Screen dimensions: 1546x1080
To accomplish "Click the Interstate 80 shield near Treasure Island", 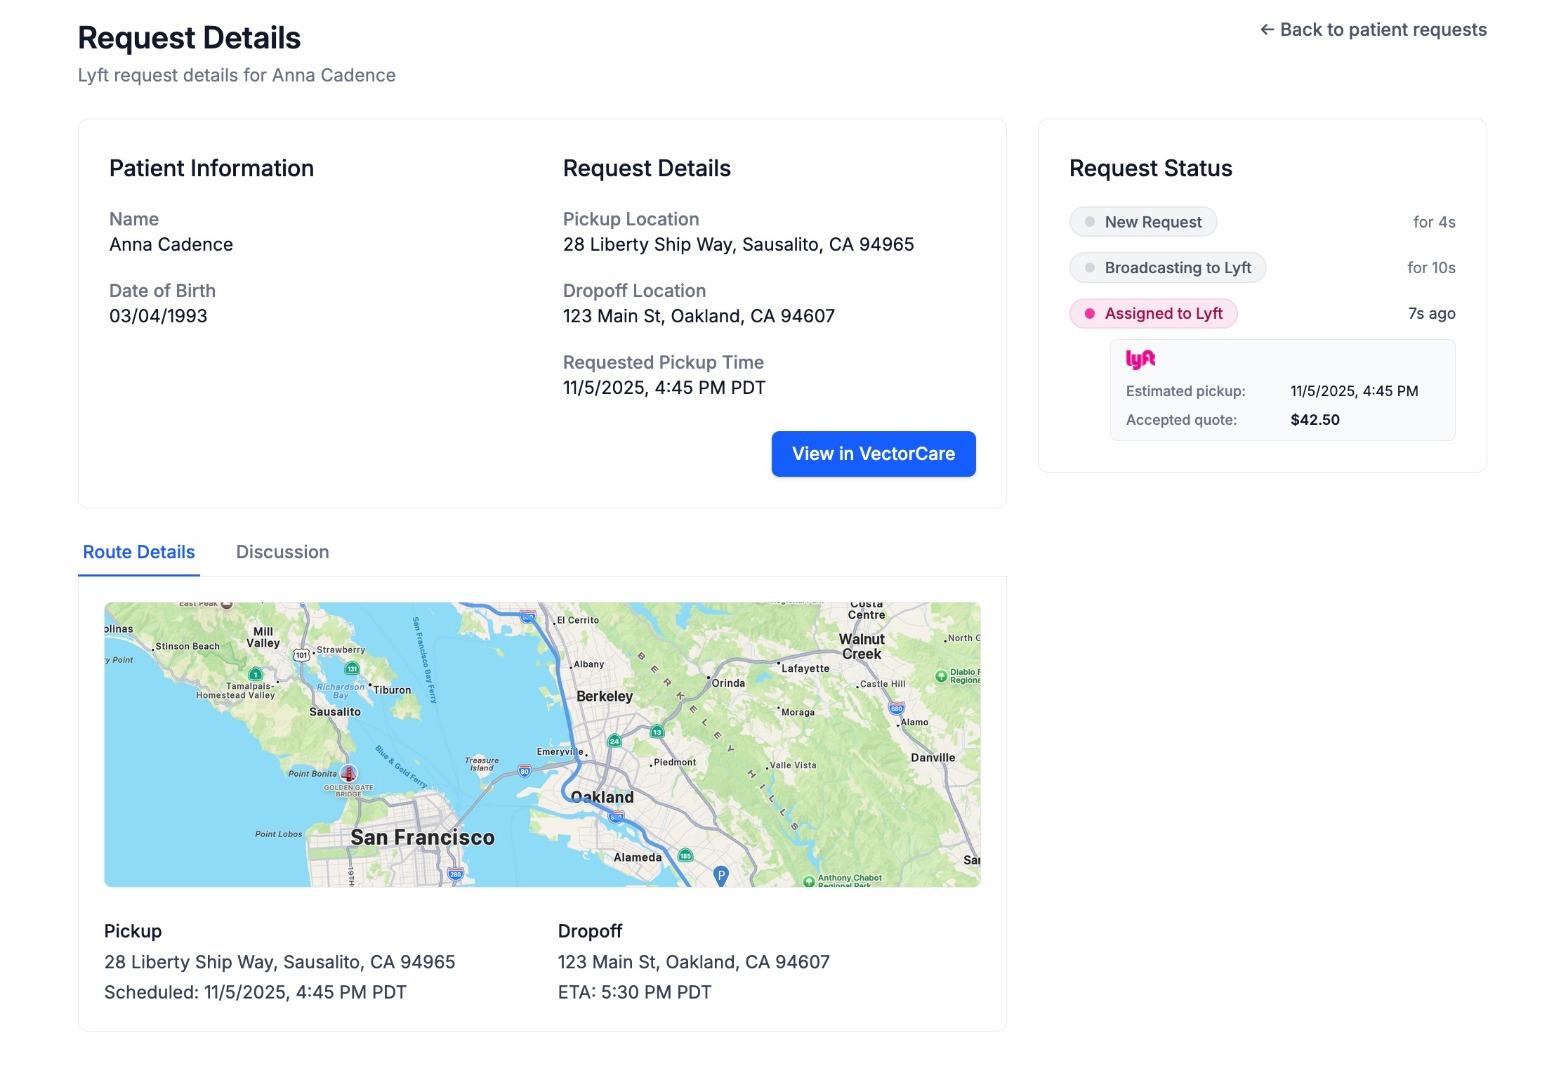I will pyautogui.click(x=524, y=771).
